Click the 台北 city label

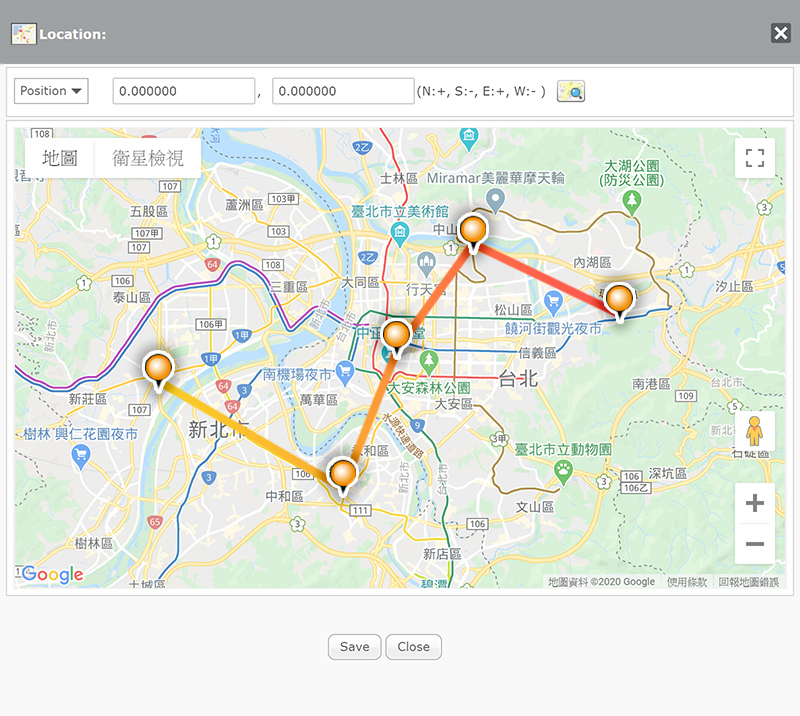[x=518, y=379]
